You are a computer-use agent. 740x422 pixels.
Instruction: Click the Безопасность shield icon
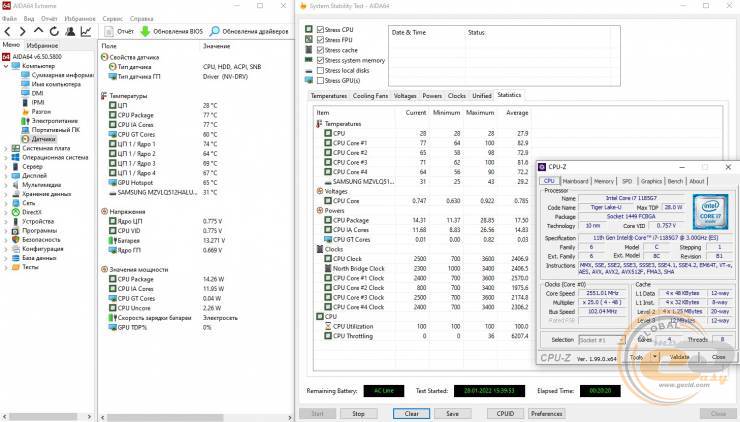click(x=15, y=240)
